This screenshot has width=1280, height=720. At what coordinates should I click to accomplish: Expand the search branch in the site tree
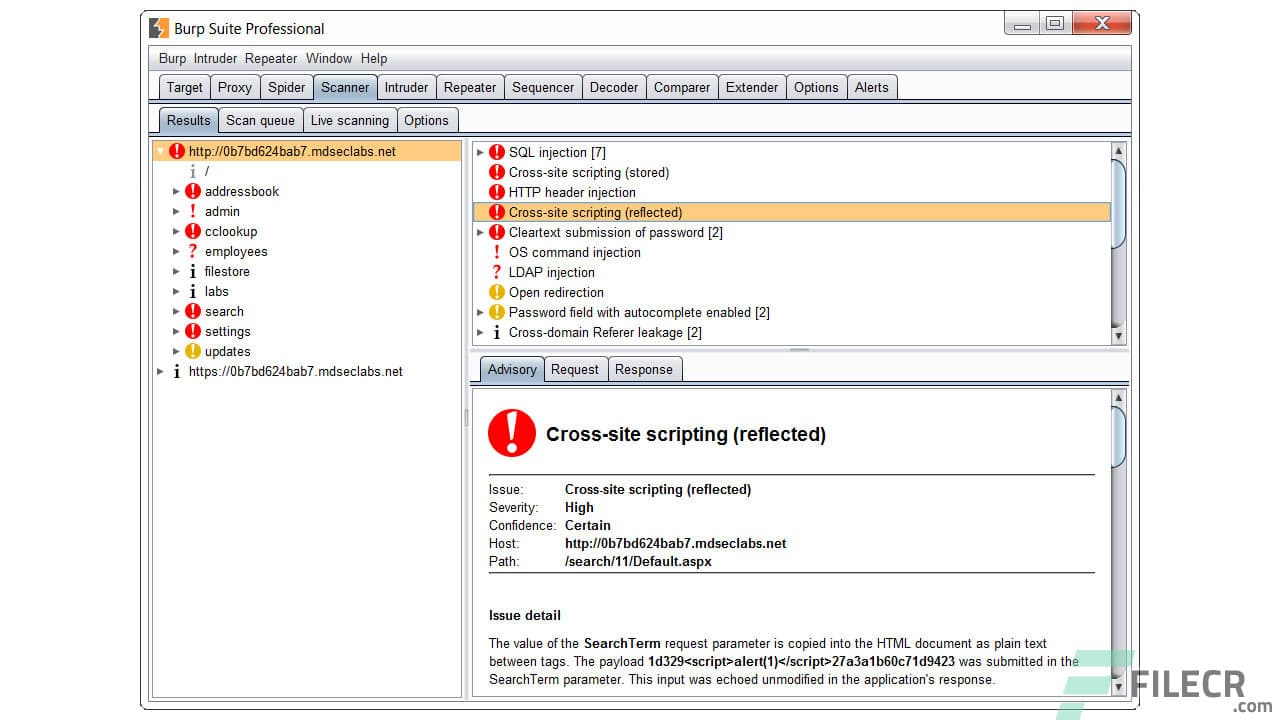click(177, 311)
